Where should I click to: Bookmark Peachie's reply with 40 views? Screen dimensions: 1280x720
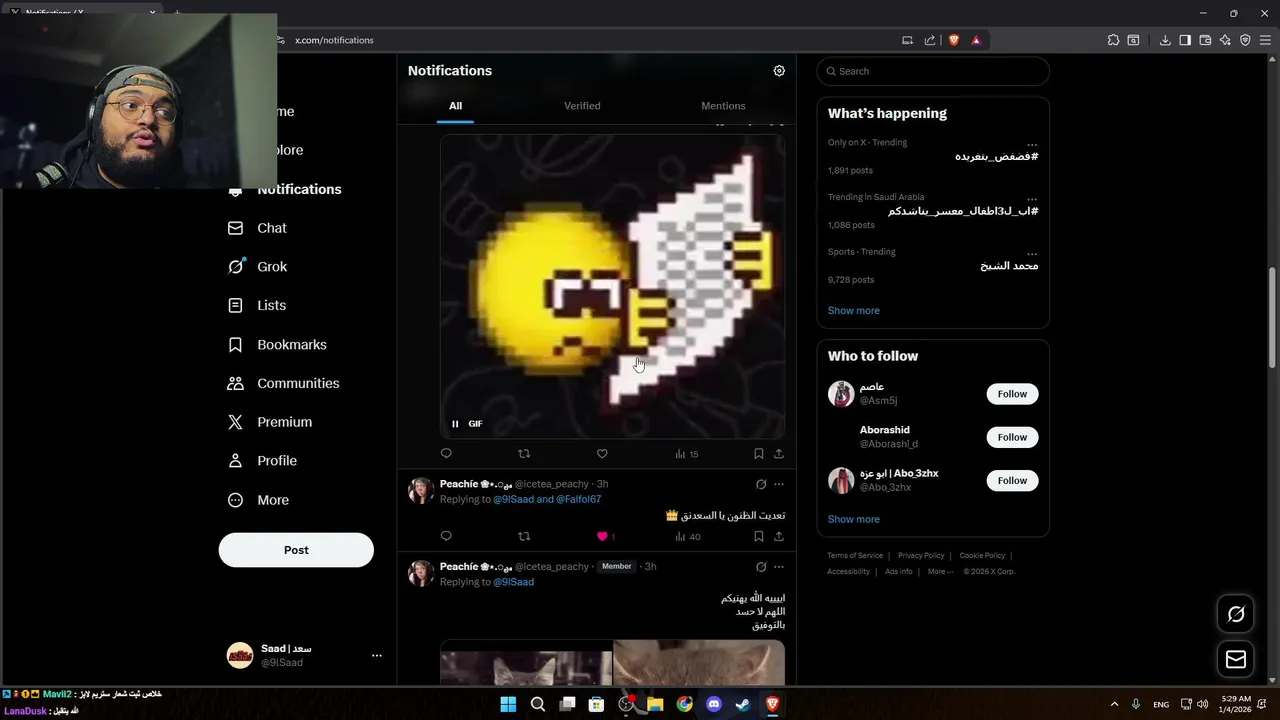click(x=759, y=537)
